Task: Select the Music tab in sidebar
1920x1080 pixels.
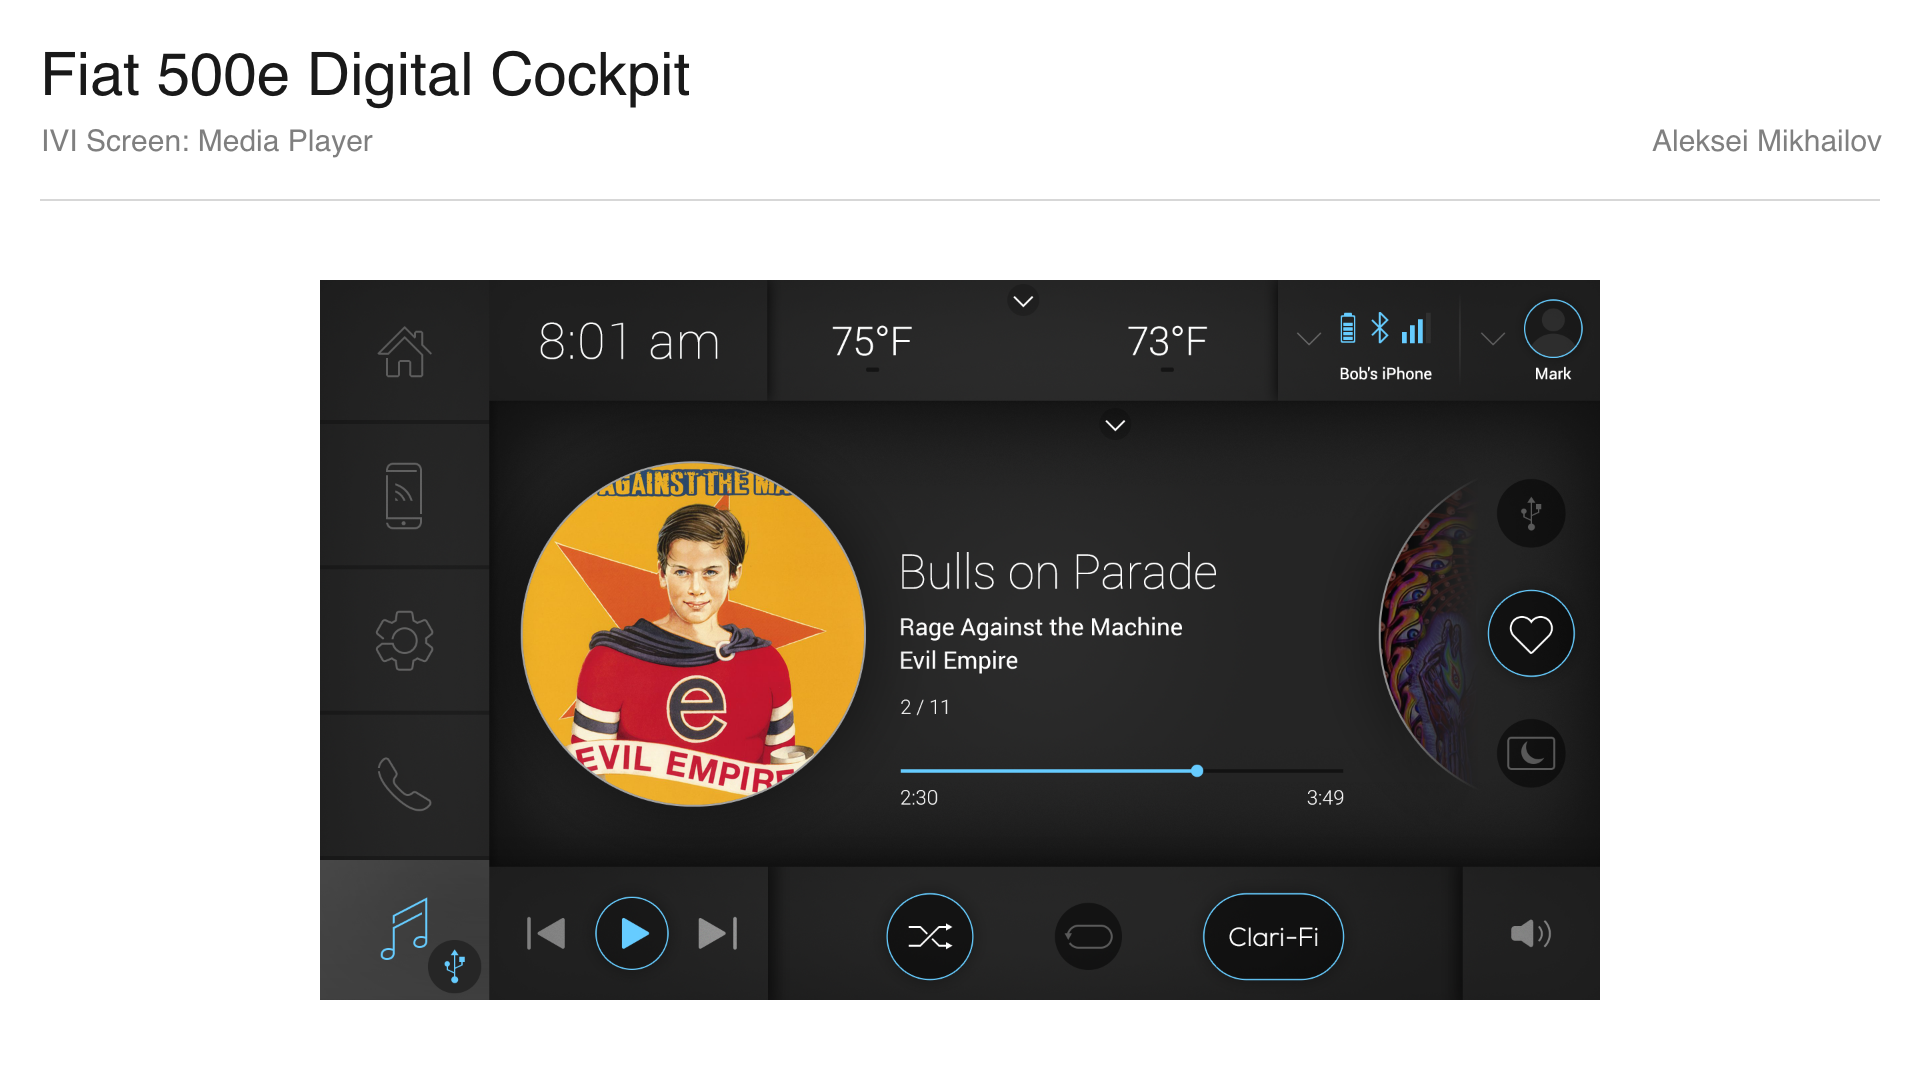Action: point(404,930)
